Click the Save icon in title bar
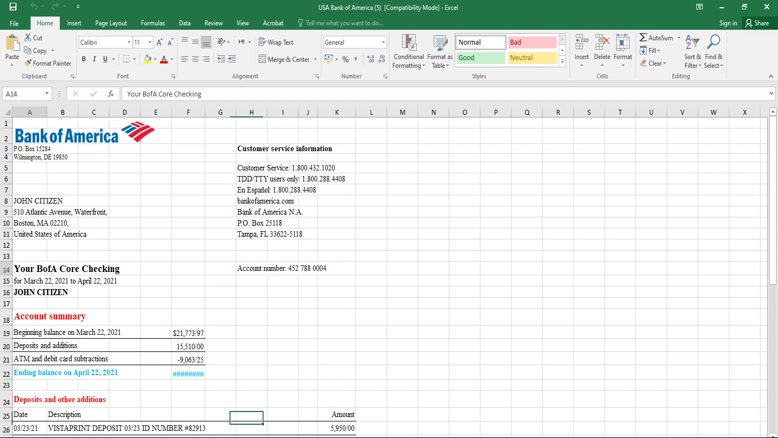The width and height of the screenshot is (778, 438). (x=13, y=7)
